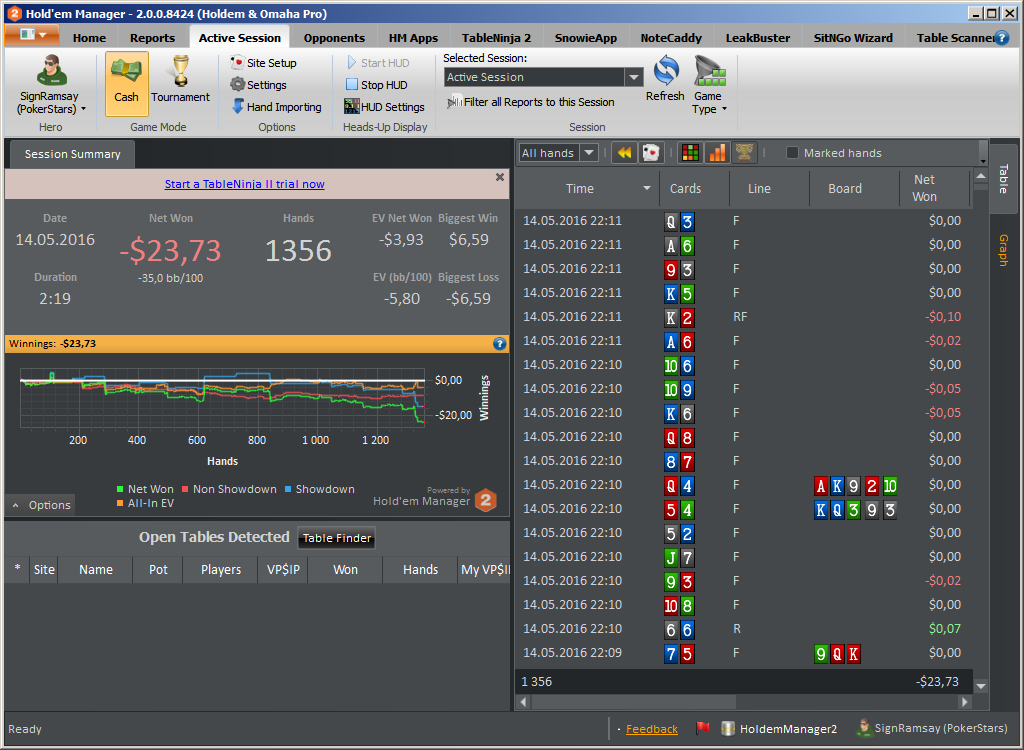The image size is (1024, 750).
Task: Click the hand list scroll up arrow
Action: pyautogui.click(x=980, y=176)
